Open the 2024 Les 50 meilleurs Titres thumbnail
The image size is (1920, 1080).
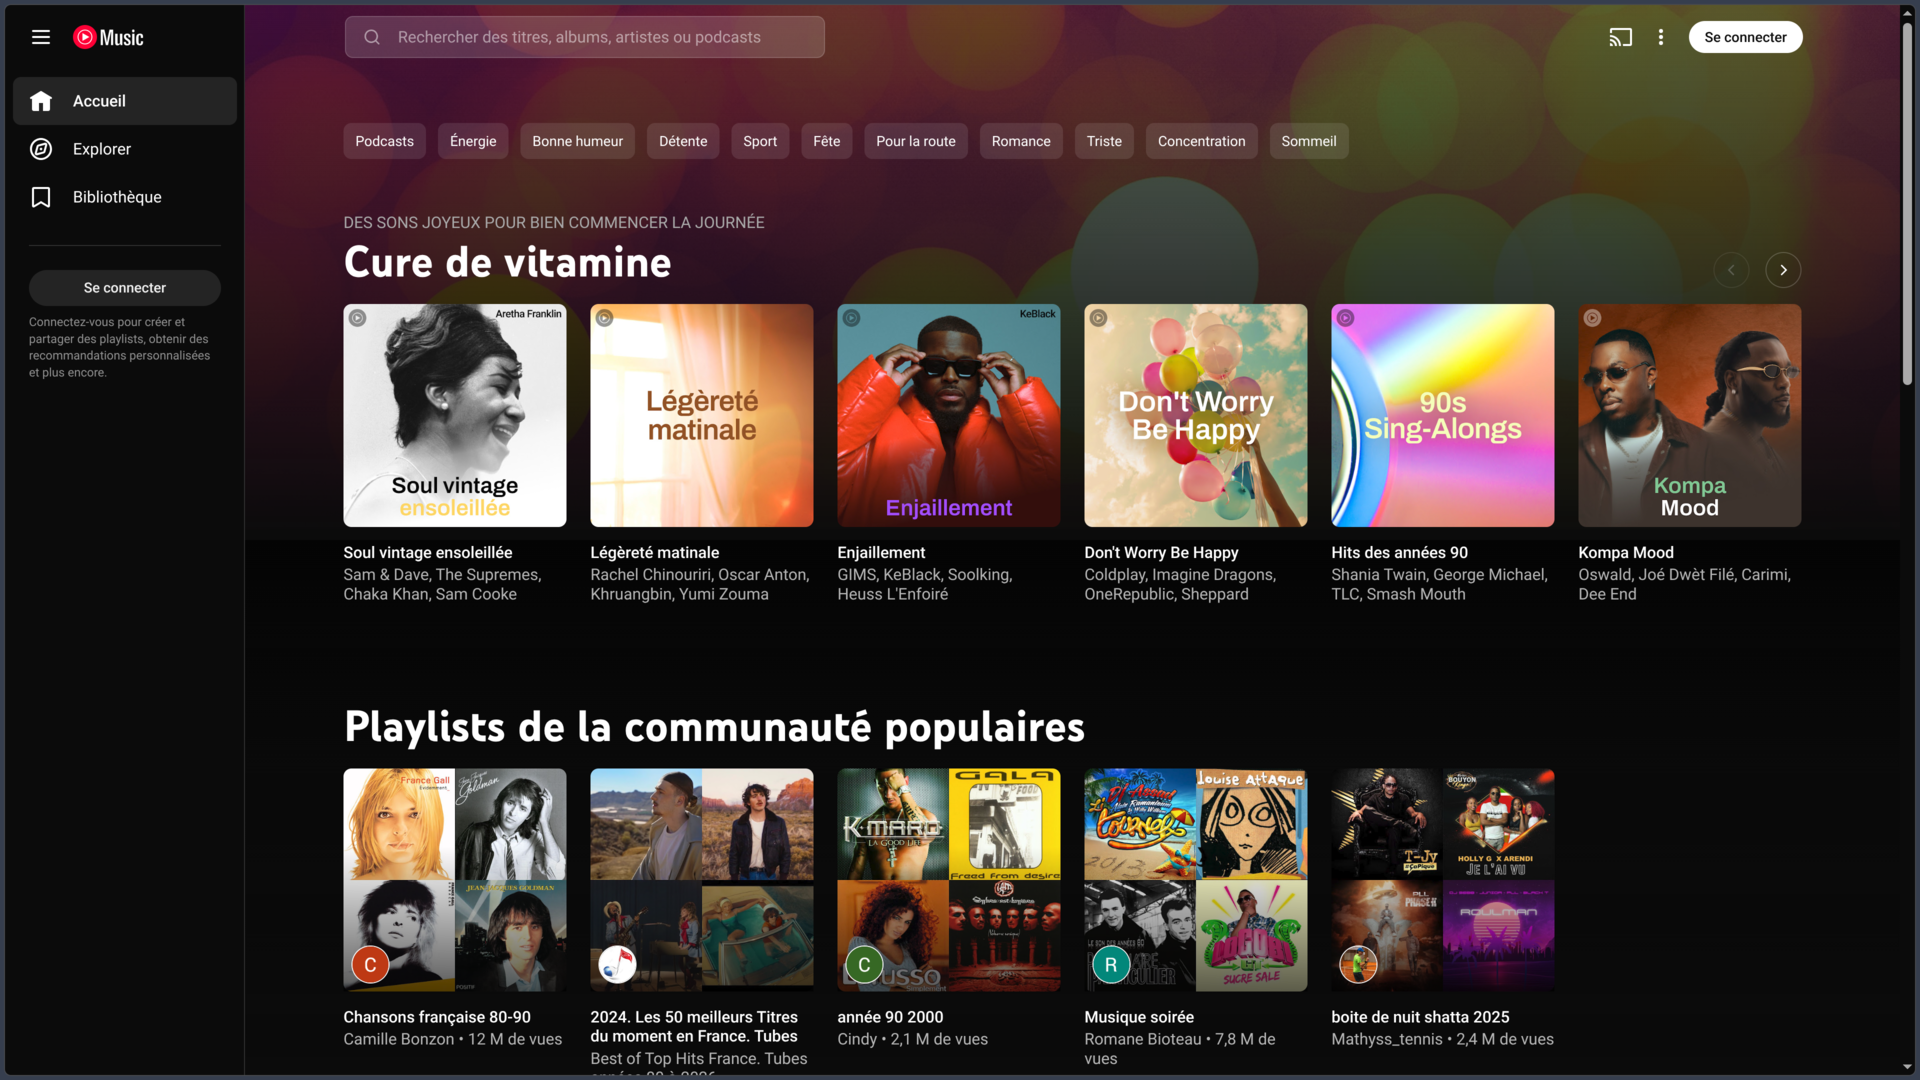tap(701, 880)
